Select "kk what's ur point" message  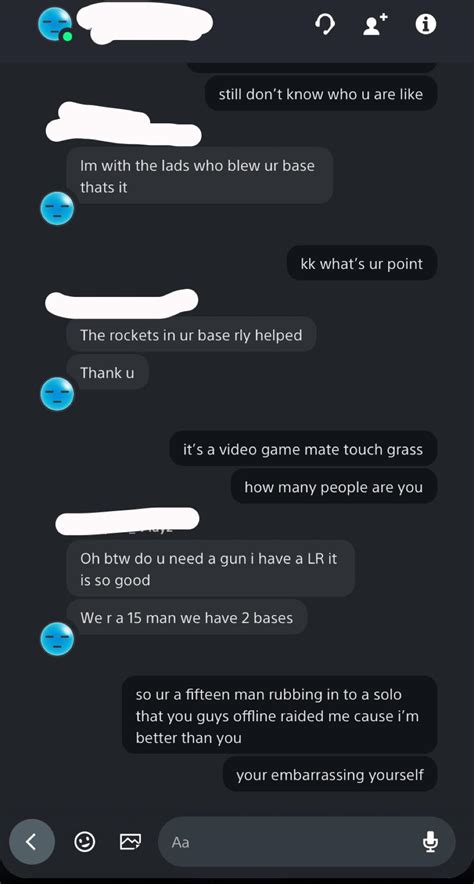pos(362,263)
